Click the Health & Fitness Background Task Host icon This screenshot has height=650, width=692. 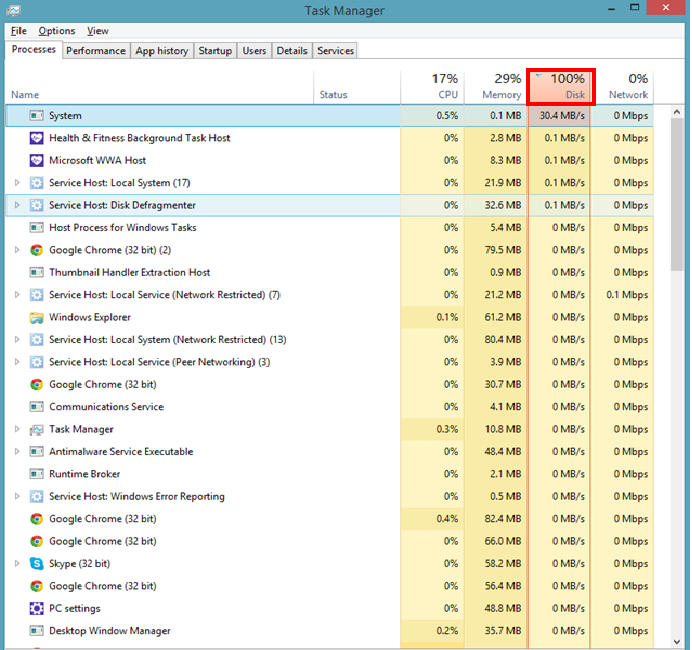point(36,138)
